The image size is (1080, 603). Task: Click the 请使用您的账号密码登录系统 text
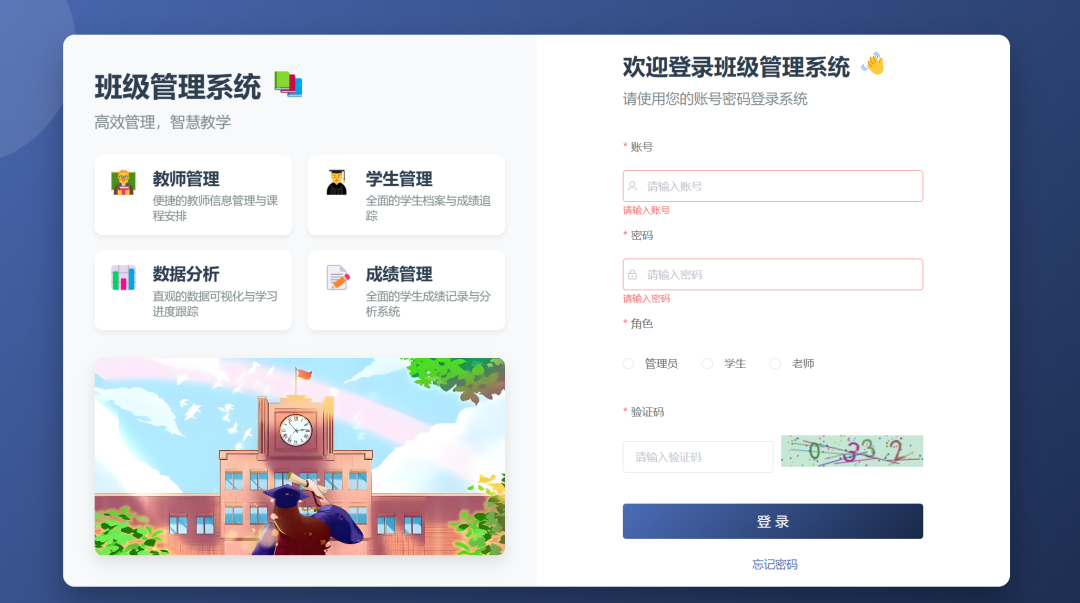pyautogui.click(x=715, y=99)
